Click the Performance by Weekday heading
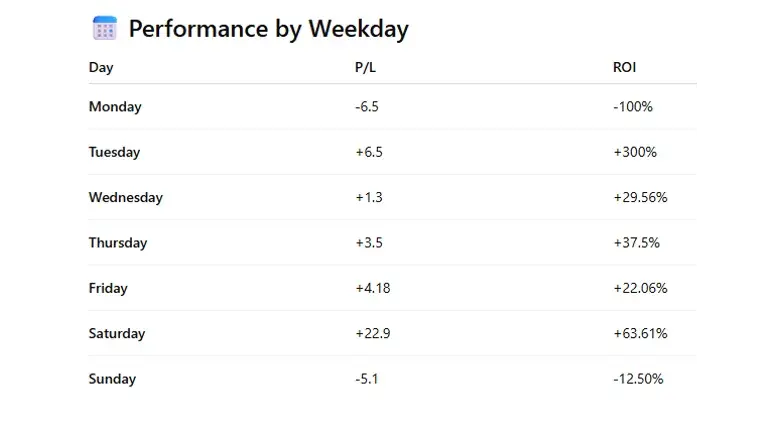The image size is (773, 435). click(268, 29)
